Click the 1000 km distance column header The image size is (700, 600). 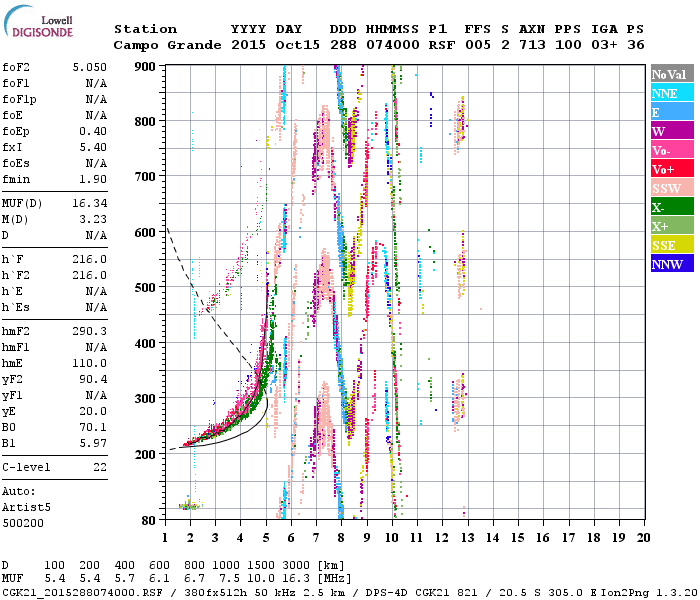226,566
